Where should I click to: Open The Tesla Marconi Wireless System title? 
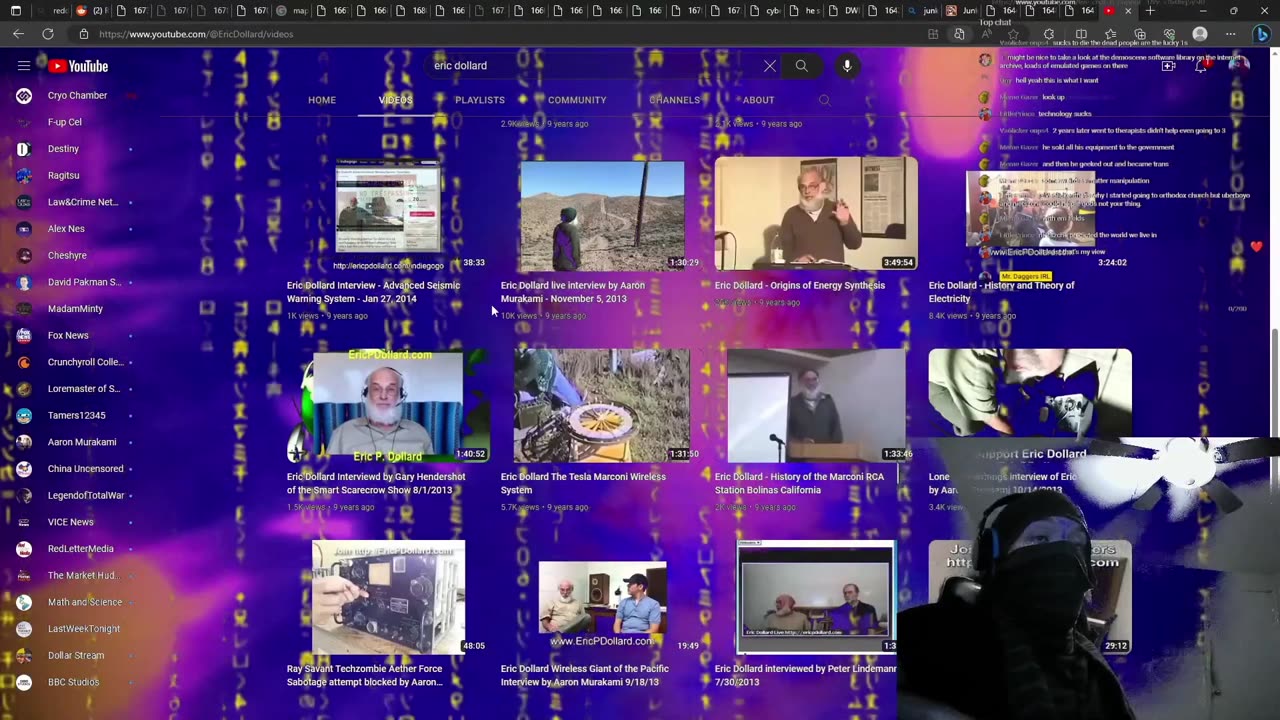point(583,483)
